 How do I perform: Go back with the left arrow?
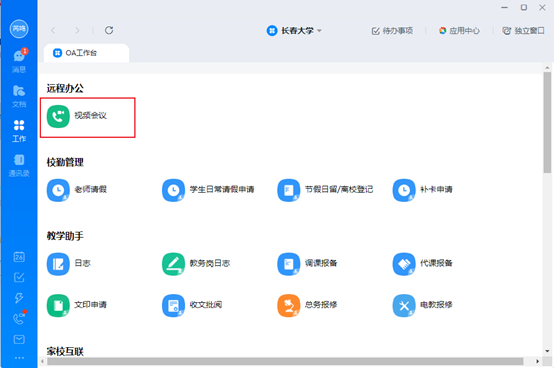coord(53,30)
